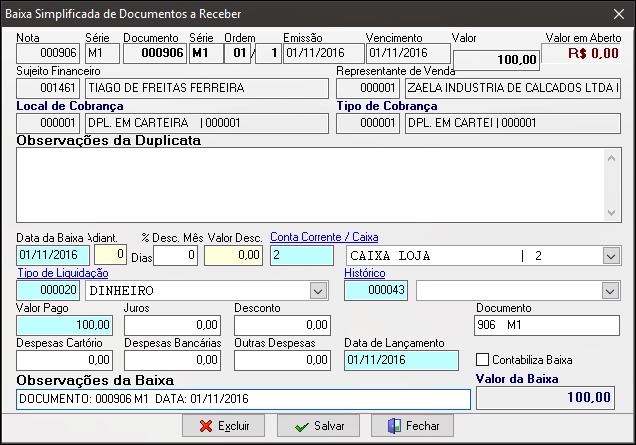Click the red X Excluir icon
The image size is (636, 445).
click(x=206, y=426)
